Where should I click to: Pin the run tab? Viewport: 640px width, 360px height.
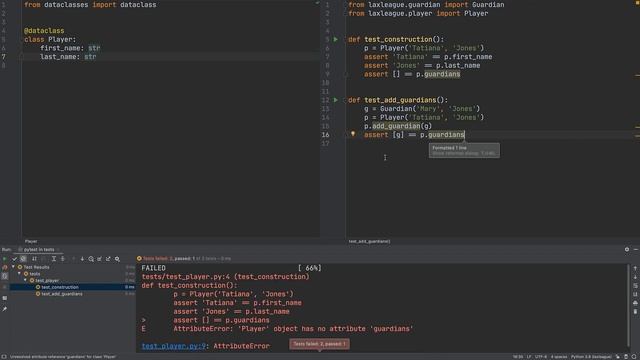click(5, 309)
